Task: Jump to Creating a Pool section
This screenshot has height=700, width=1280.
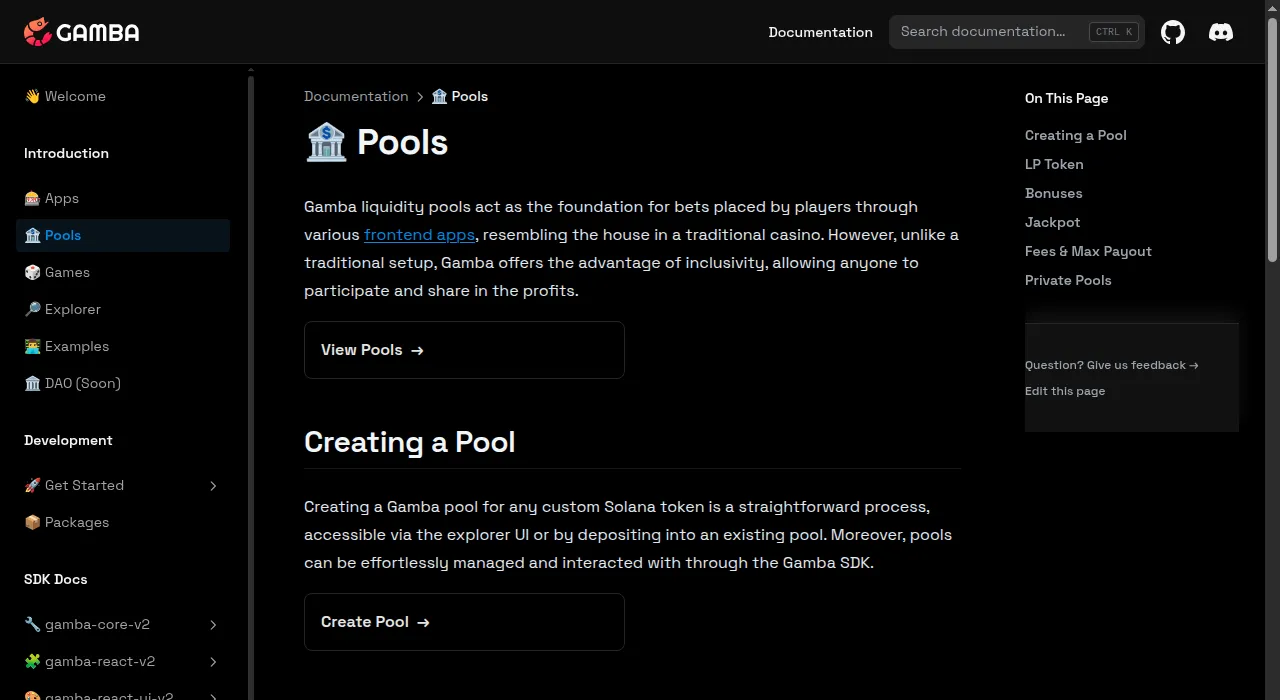Action: pyautogui.click(x=1075, y=135)
